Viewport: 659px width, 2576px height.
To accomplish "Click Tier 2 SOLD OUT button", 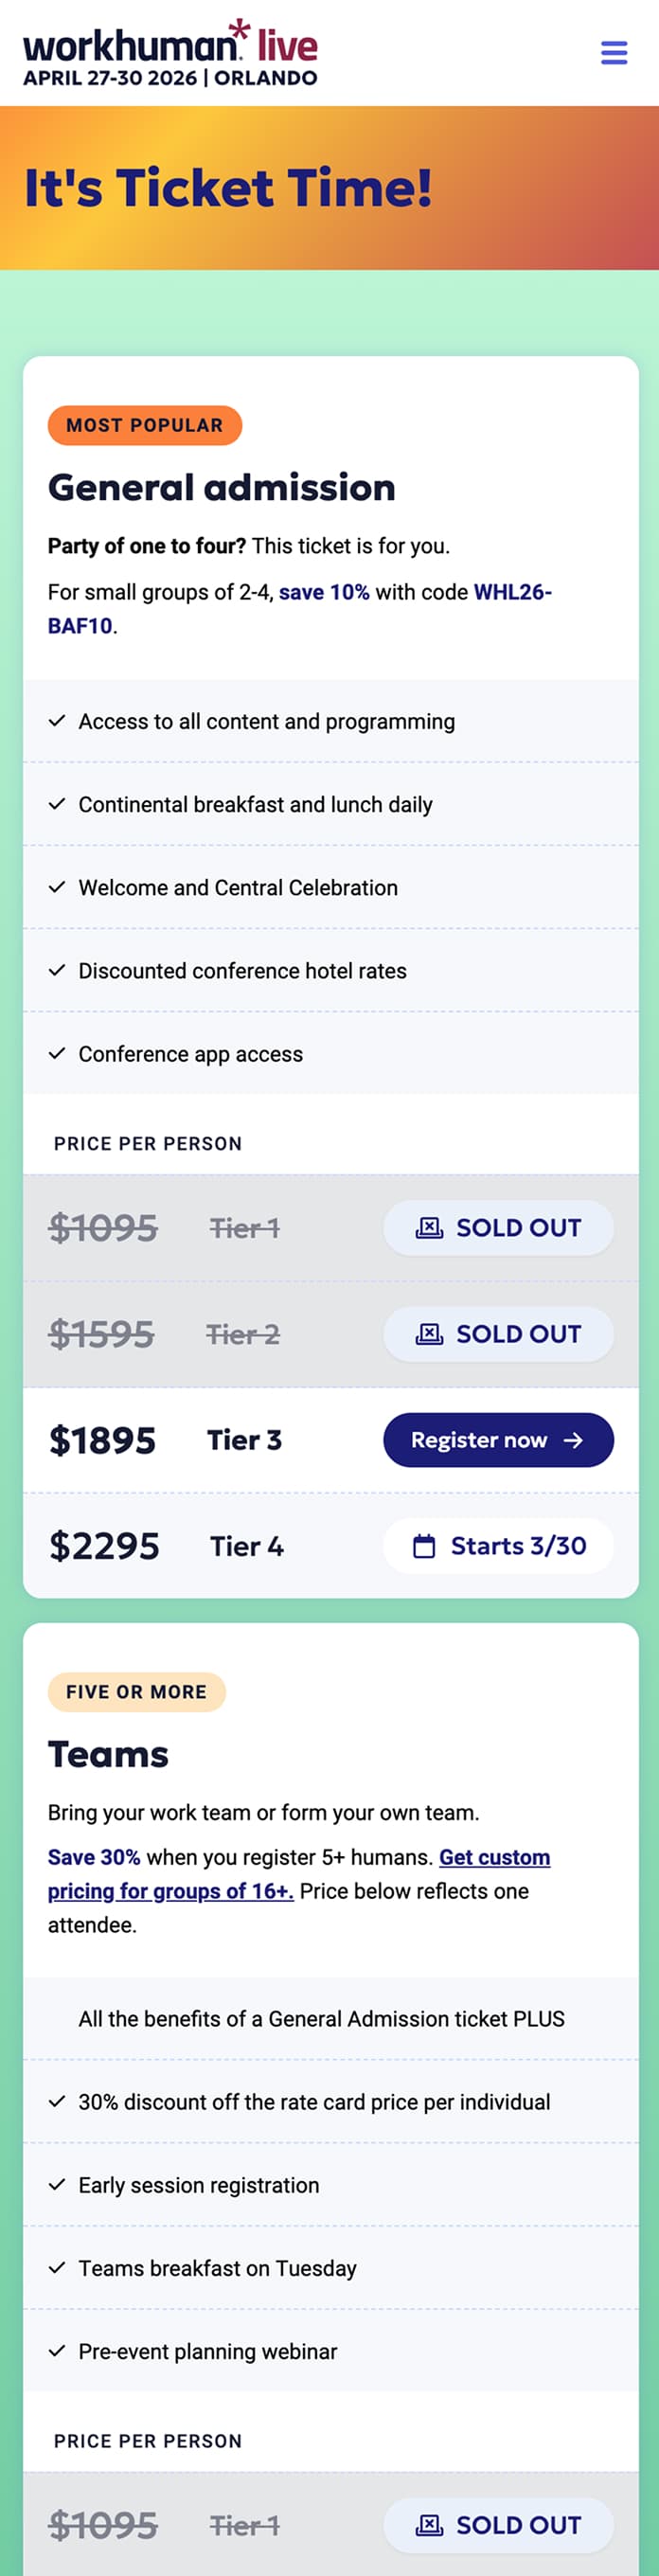I will tap(497, 1334).
